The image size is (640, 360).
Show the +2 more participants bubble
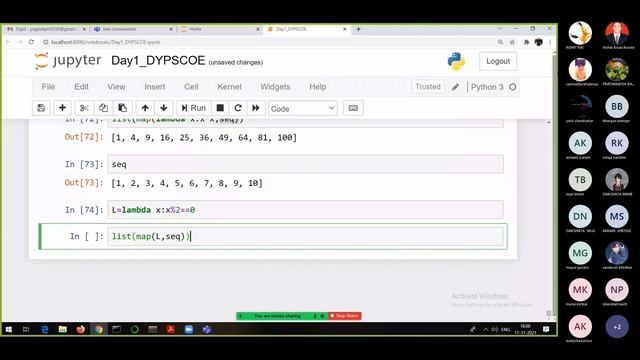[617, 327]
